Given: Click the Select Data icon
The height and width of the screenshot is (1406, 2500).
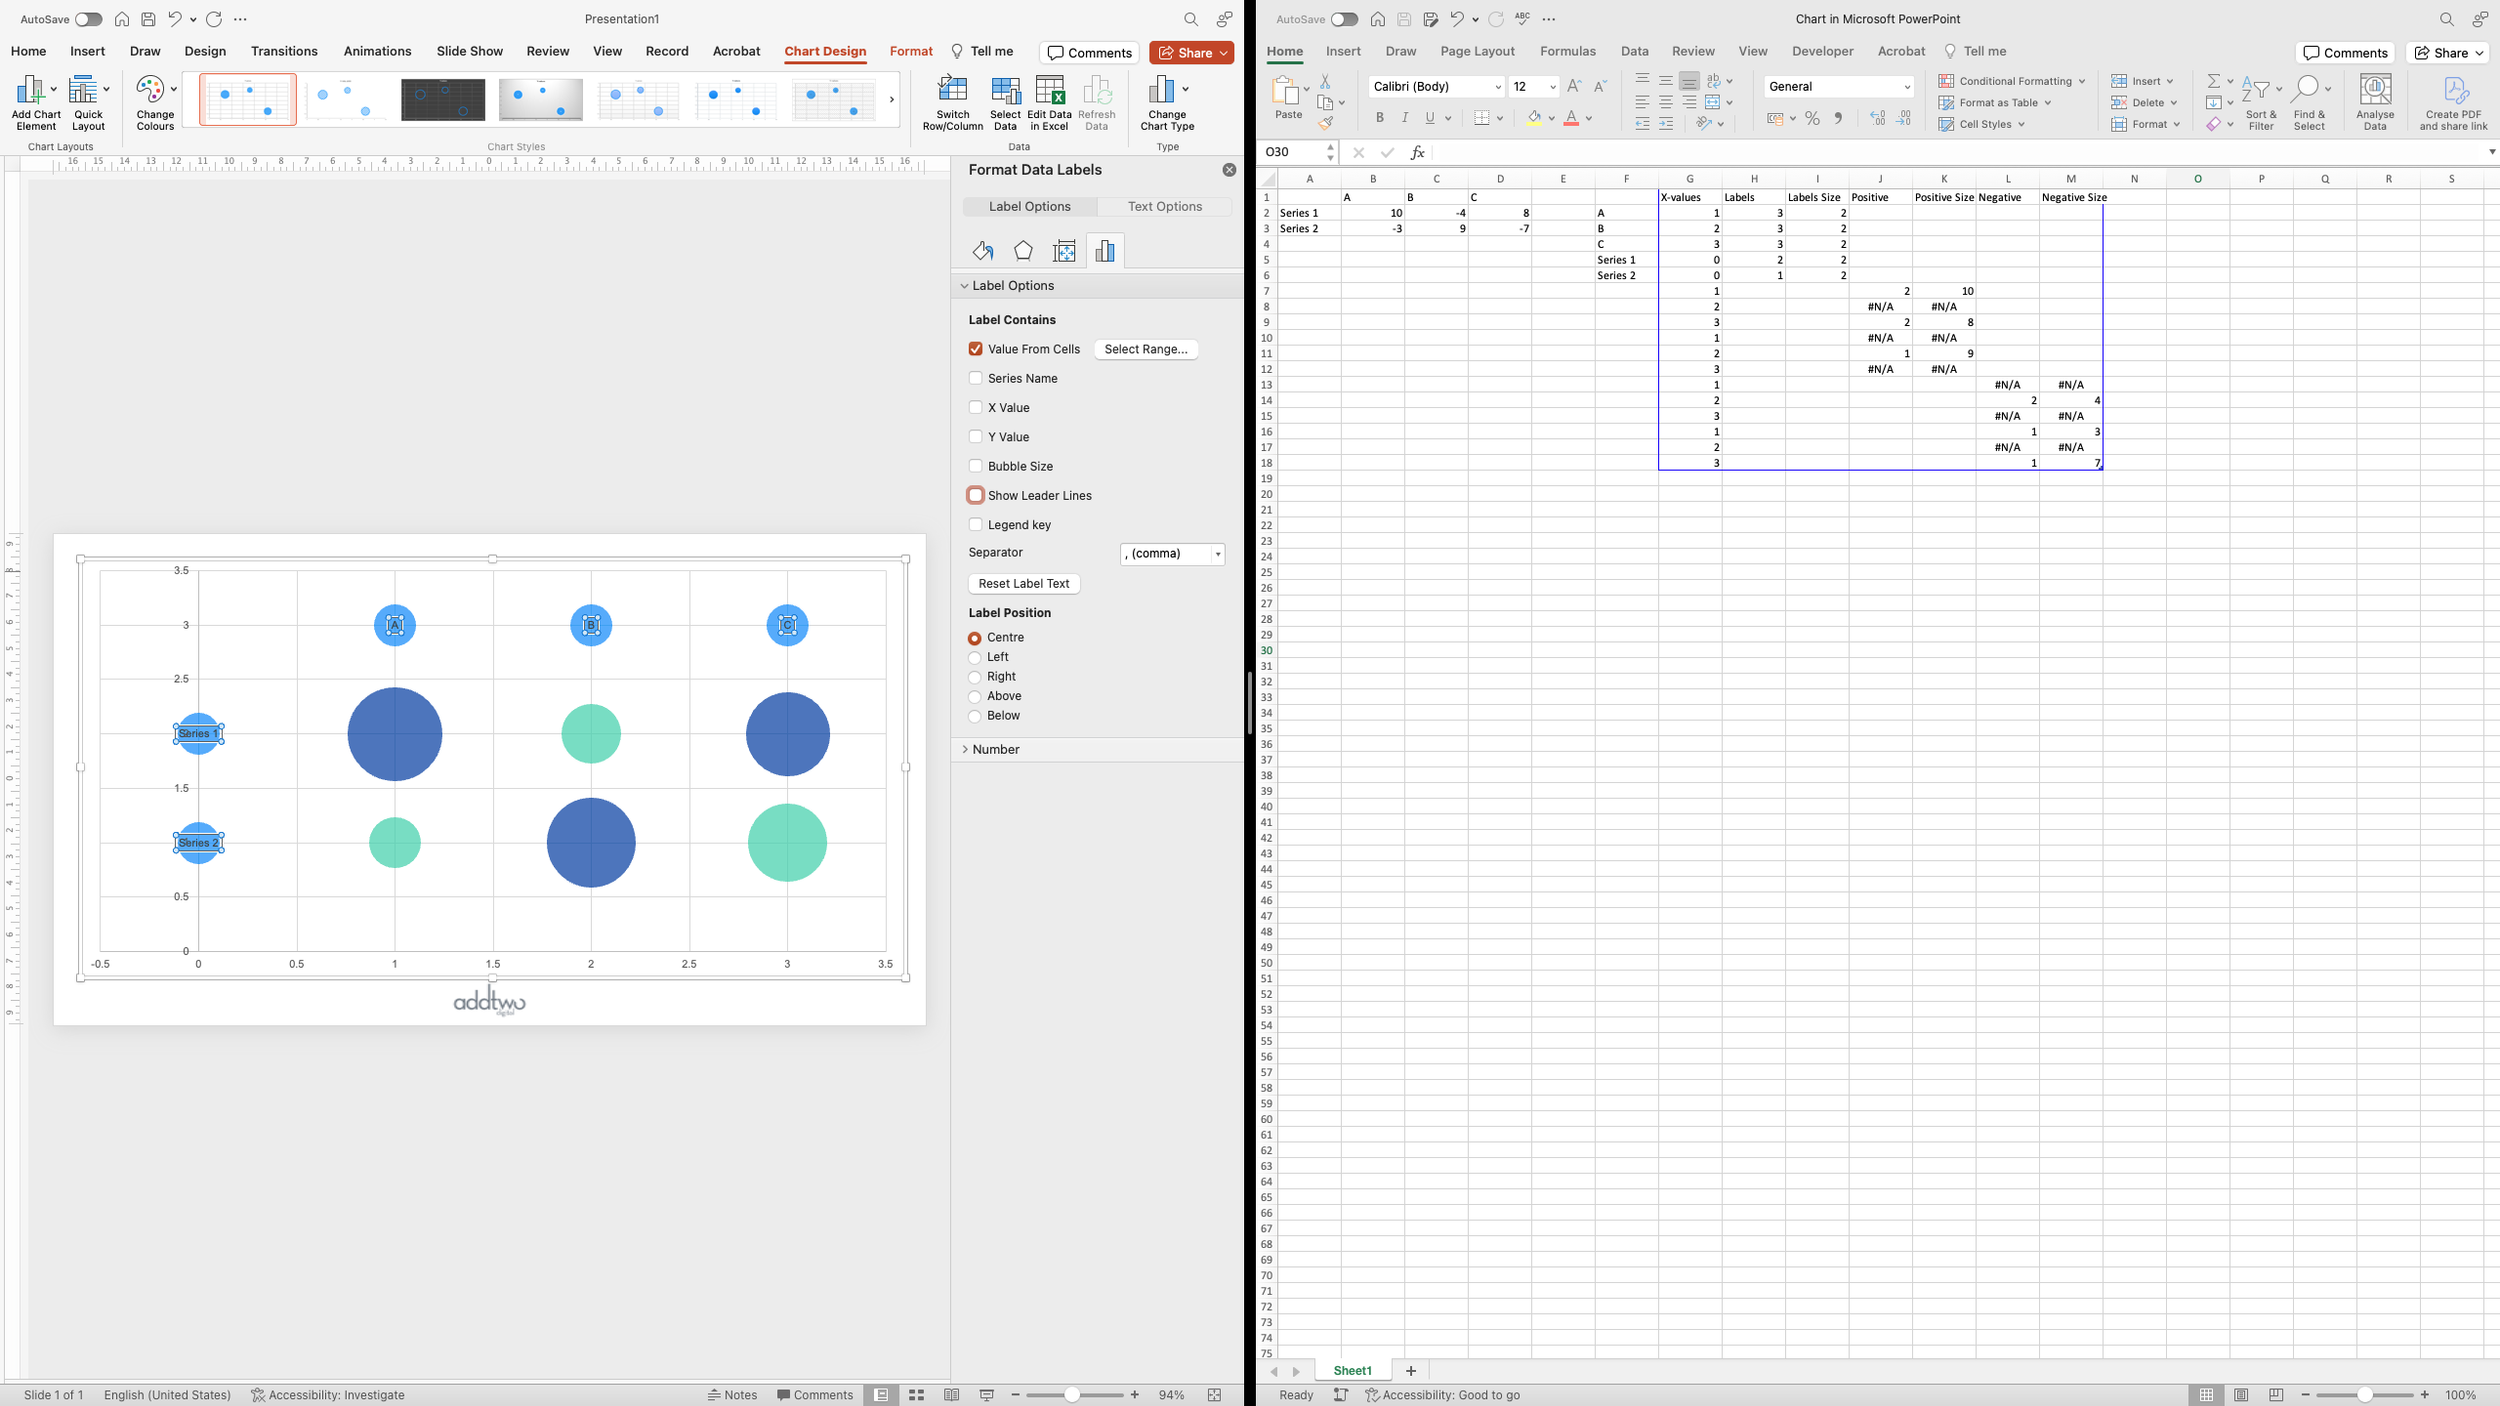Looking at the screenshot, I should 1005,92.
